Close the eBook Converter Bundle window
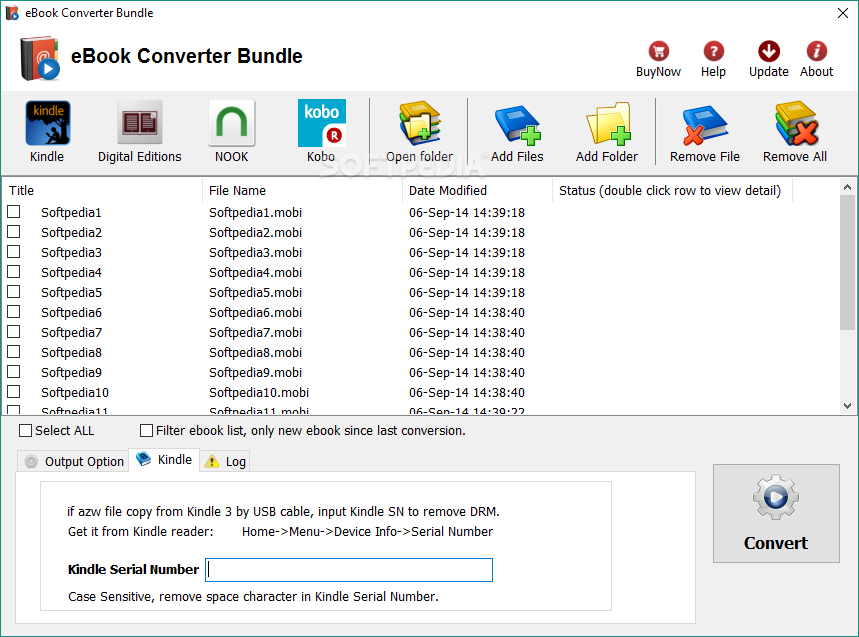Image resolution: width=859 pixels, height=637 pixels. click(x=843, y=13)
